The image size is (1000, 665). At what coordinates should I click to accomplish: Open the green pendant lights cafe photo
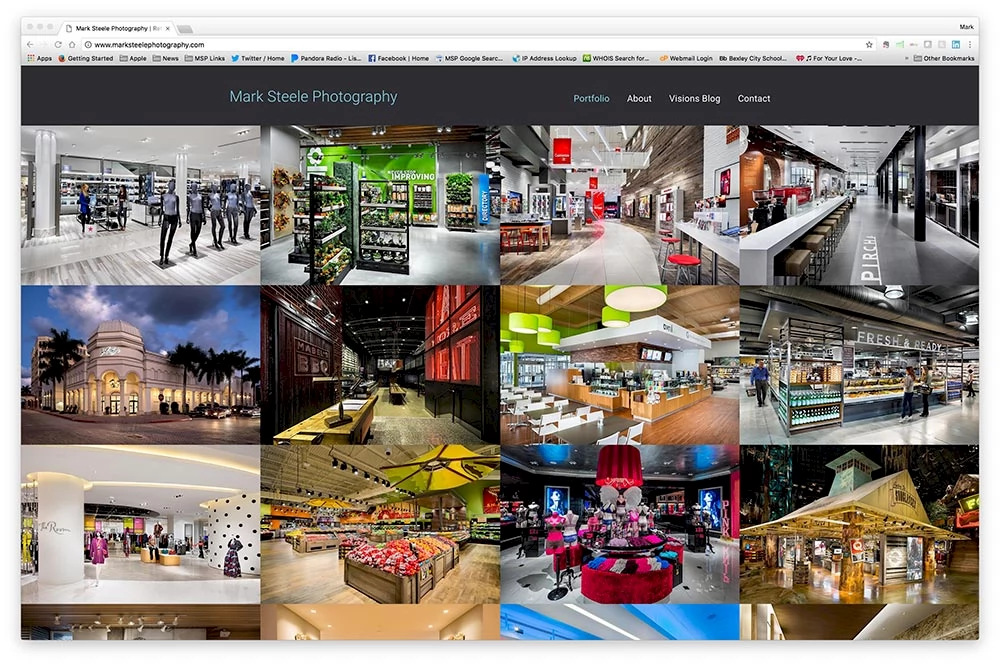click(x=620, y=365)
